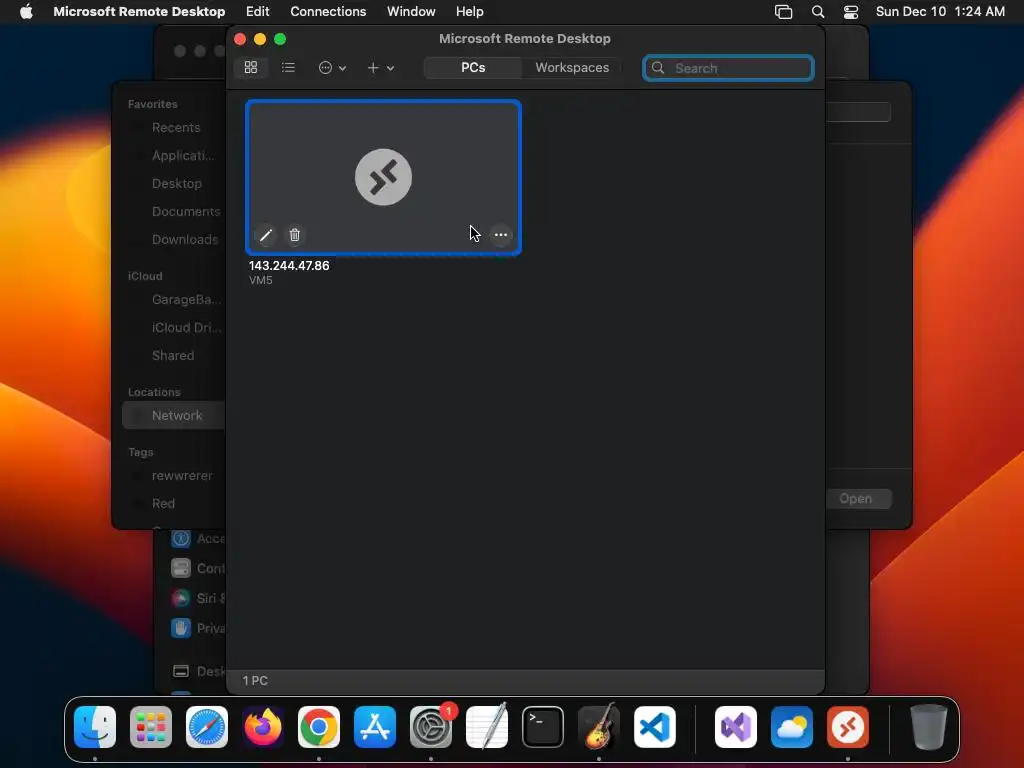Open App Store from the Dock
The height and width of the screenshot is (768, 1024).
pyautogui.click(x=375, y=727)
